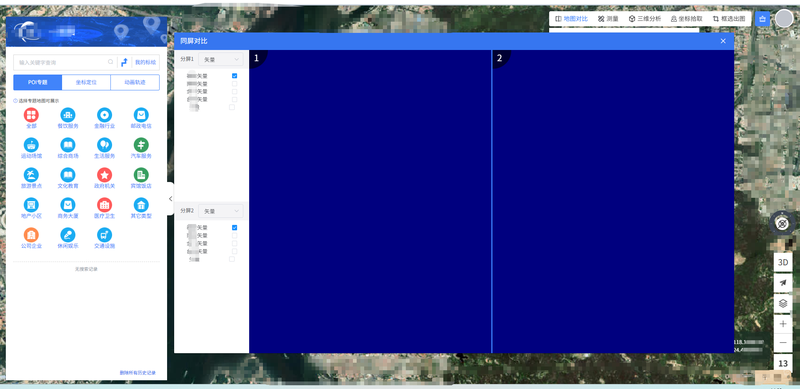Uncheck the first 矢量 layer in 分屏2
Screen dimensions: 800x389
click(235, 228)
